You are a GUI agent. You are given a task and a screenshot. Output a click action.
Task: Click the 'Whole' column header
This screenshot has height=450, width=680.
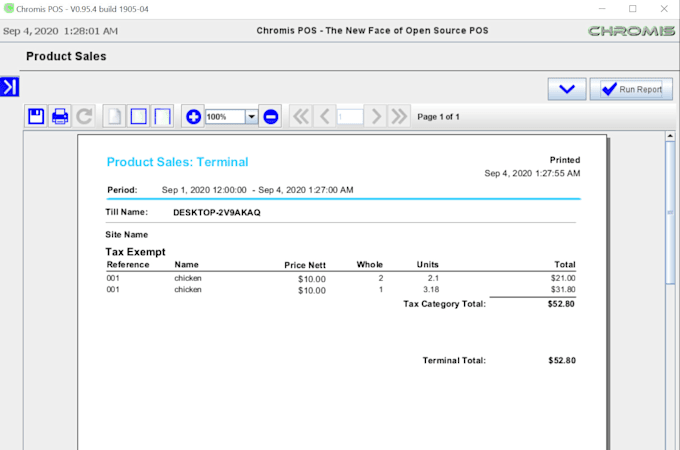[x=369, y=264]
